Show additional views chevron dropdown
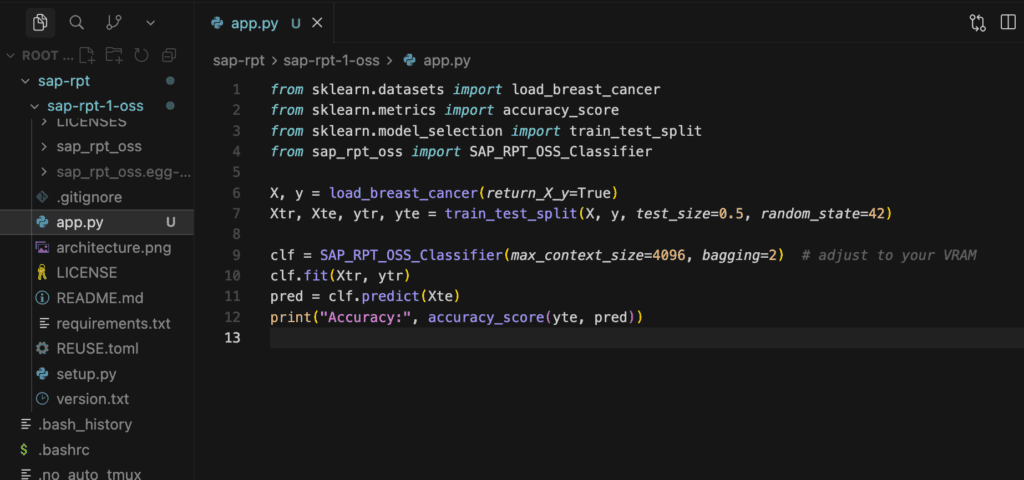 click(150, 22)
